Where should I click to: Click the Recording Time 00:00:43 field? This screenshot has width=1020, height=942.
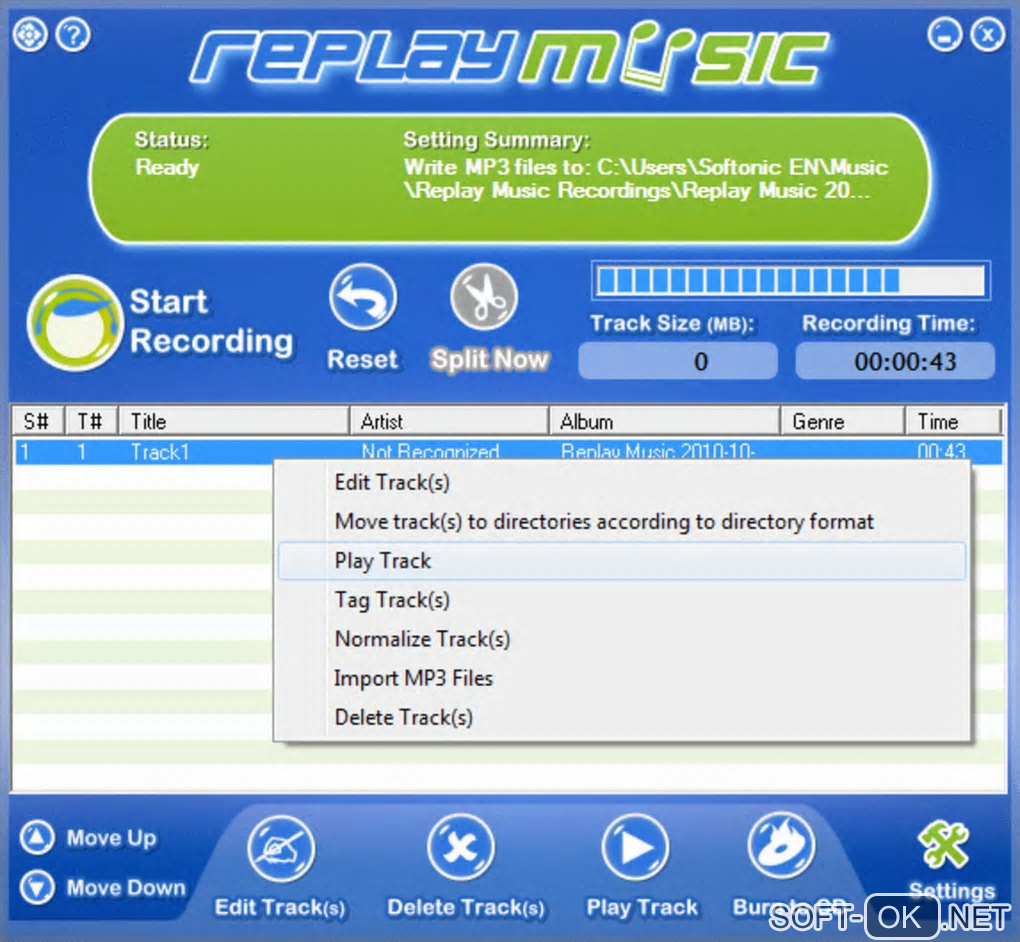(x=895, y=361)
